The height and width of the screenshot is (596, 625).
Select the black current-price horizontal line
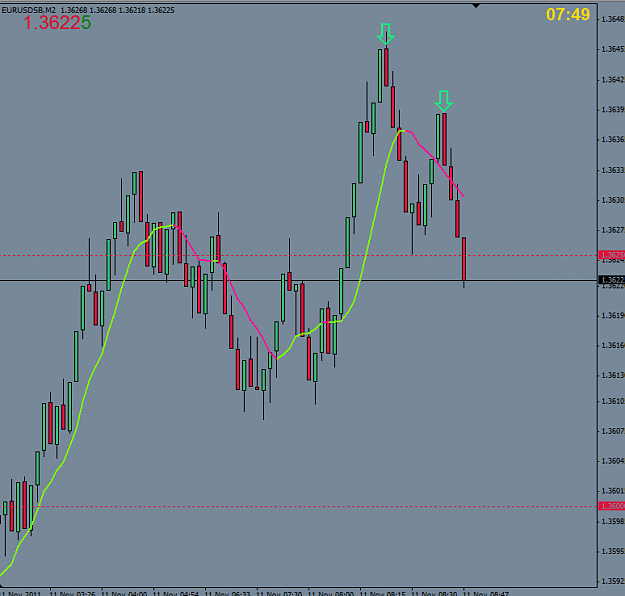click(299, 280)
